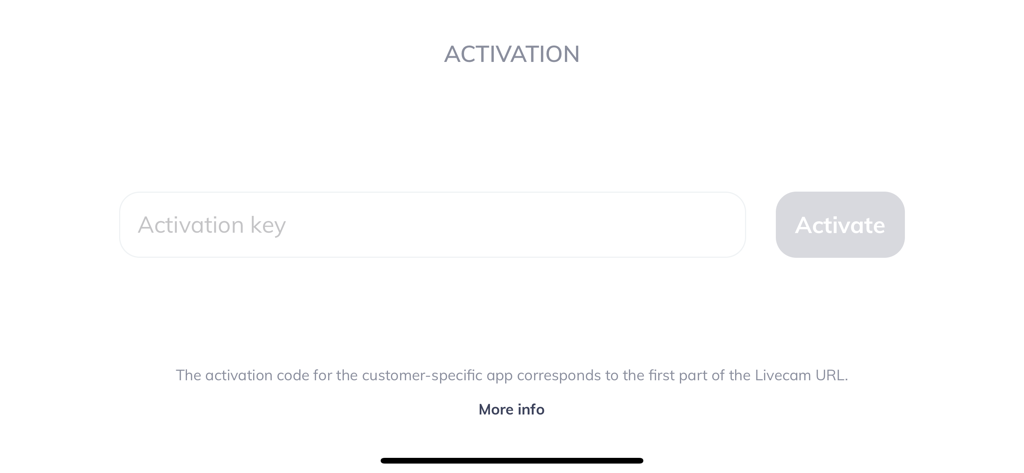This screenshot has height=473, width=1024.
Task: Tap inside the rounded key entry box
Action: (x=432, y=225)
